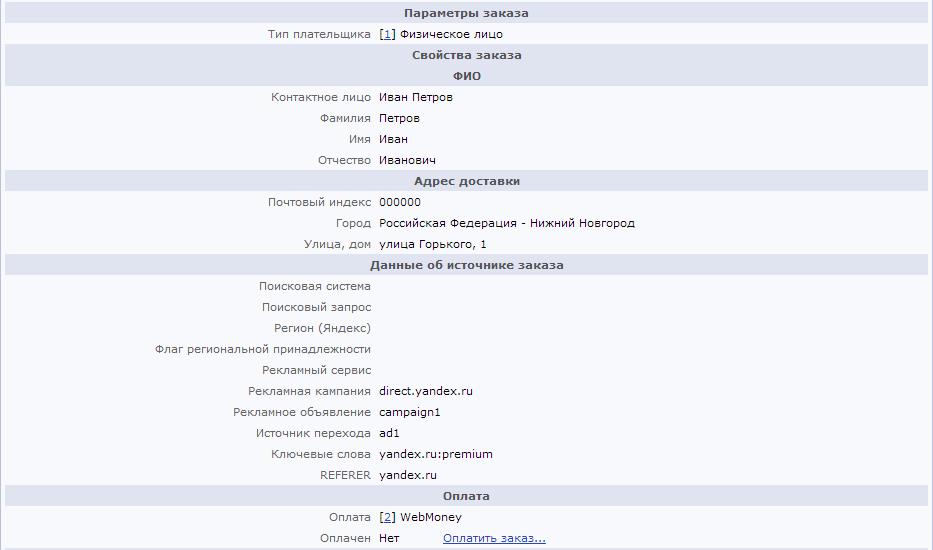Screen dimensions: 933x550
Task: Click the ad value campaign1
Action: pos(410,412)
